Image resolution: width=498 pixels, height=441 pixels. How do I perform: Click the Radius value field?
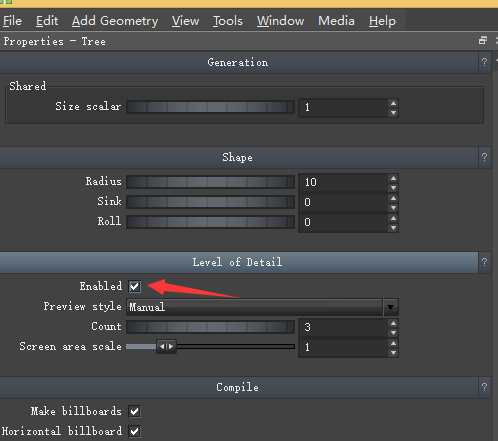pyautogui.click(x=343, y=182)
